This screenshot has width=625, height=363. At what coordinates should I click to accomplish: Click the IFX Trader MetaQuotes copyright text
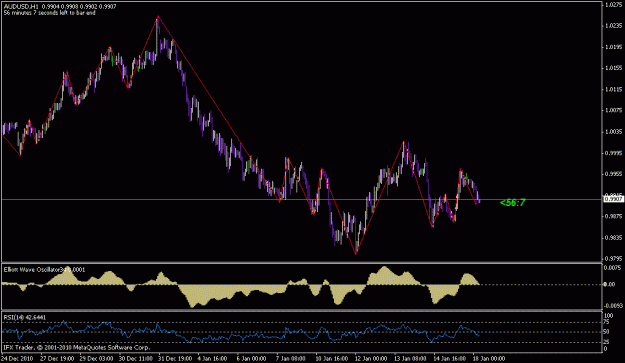coord(77,347)
